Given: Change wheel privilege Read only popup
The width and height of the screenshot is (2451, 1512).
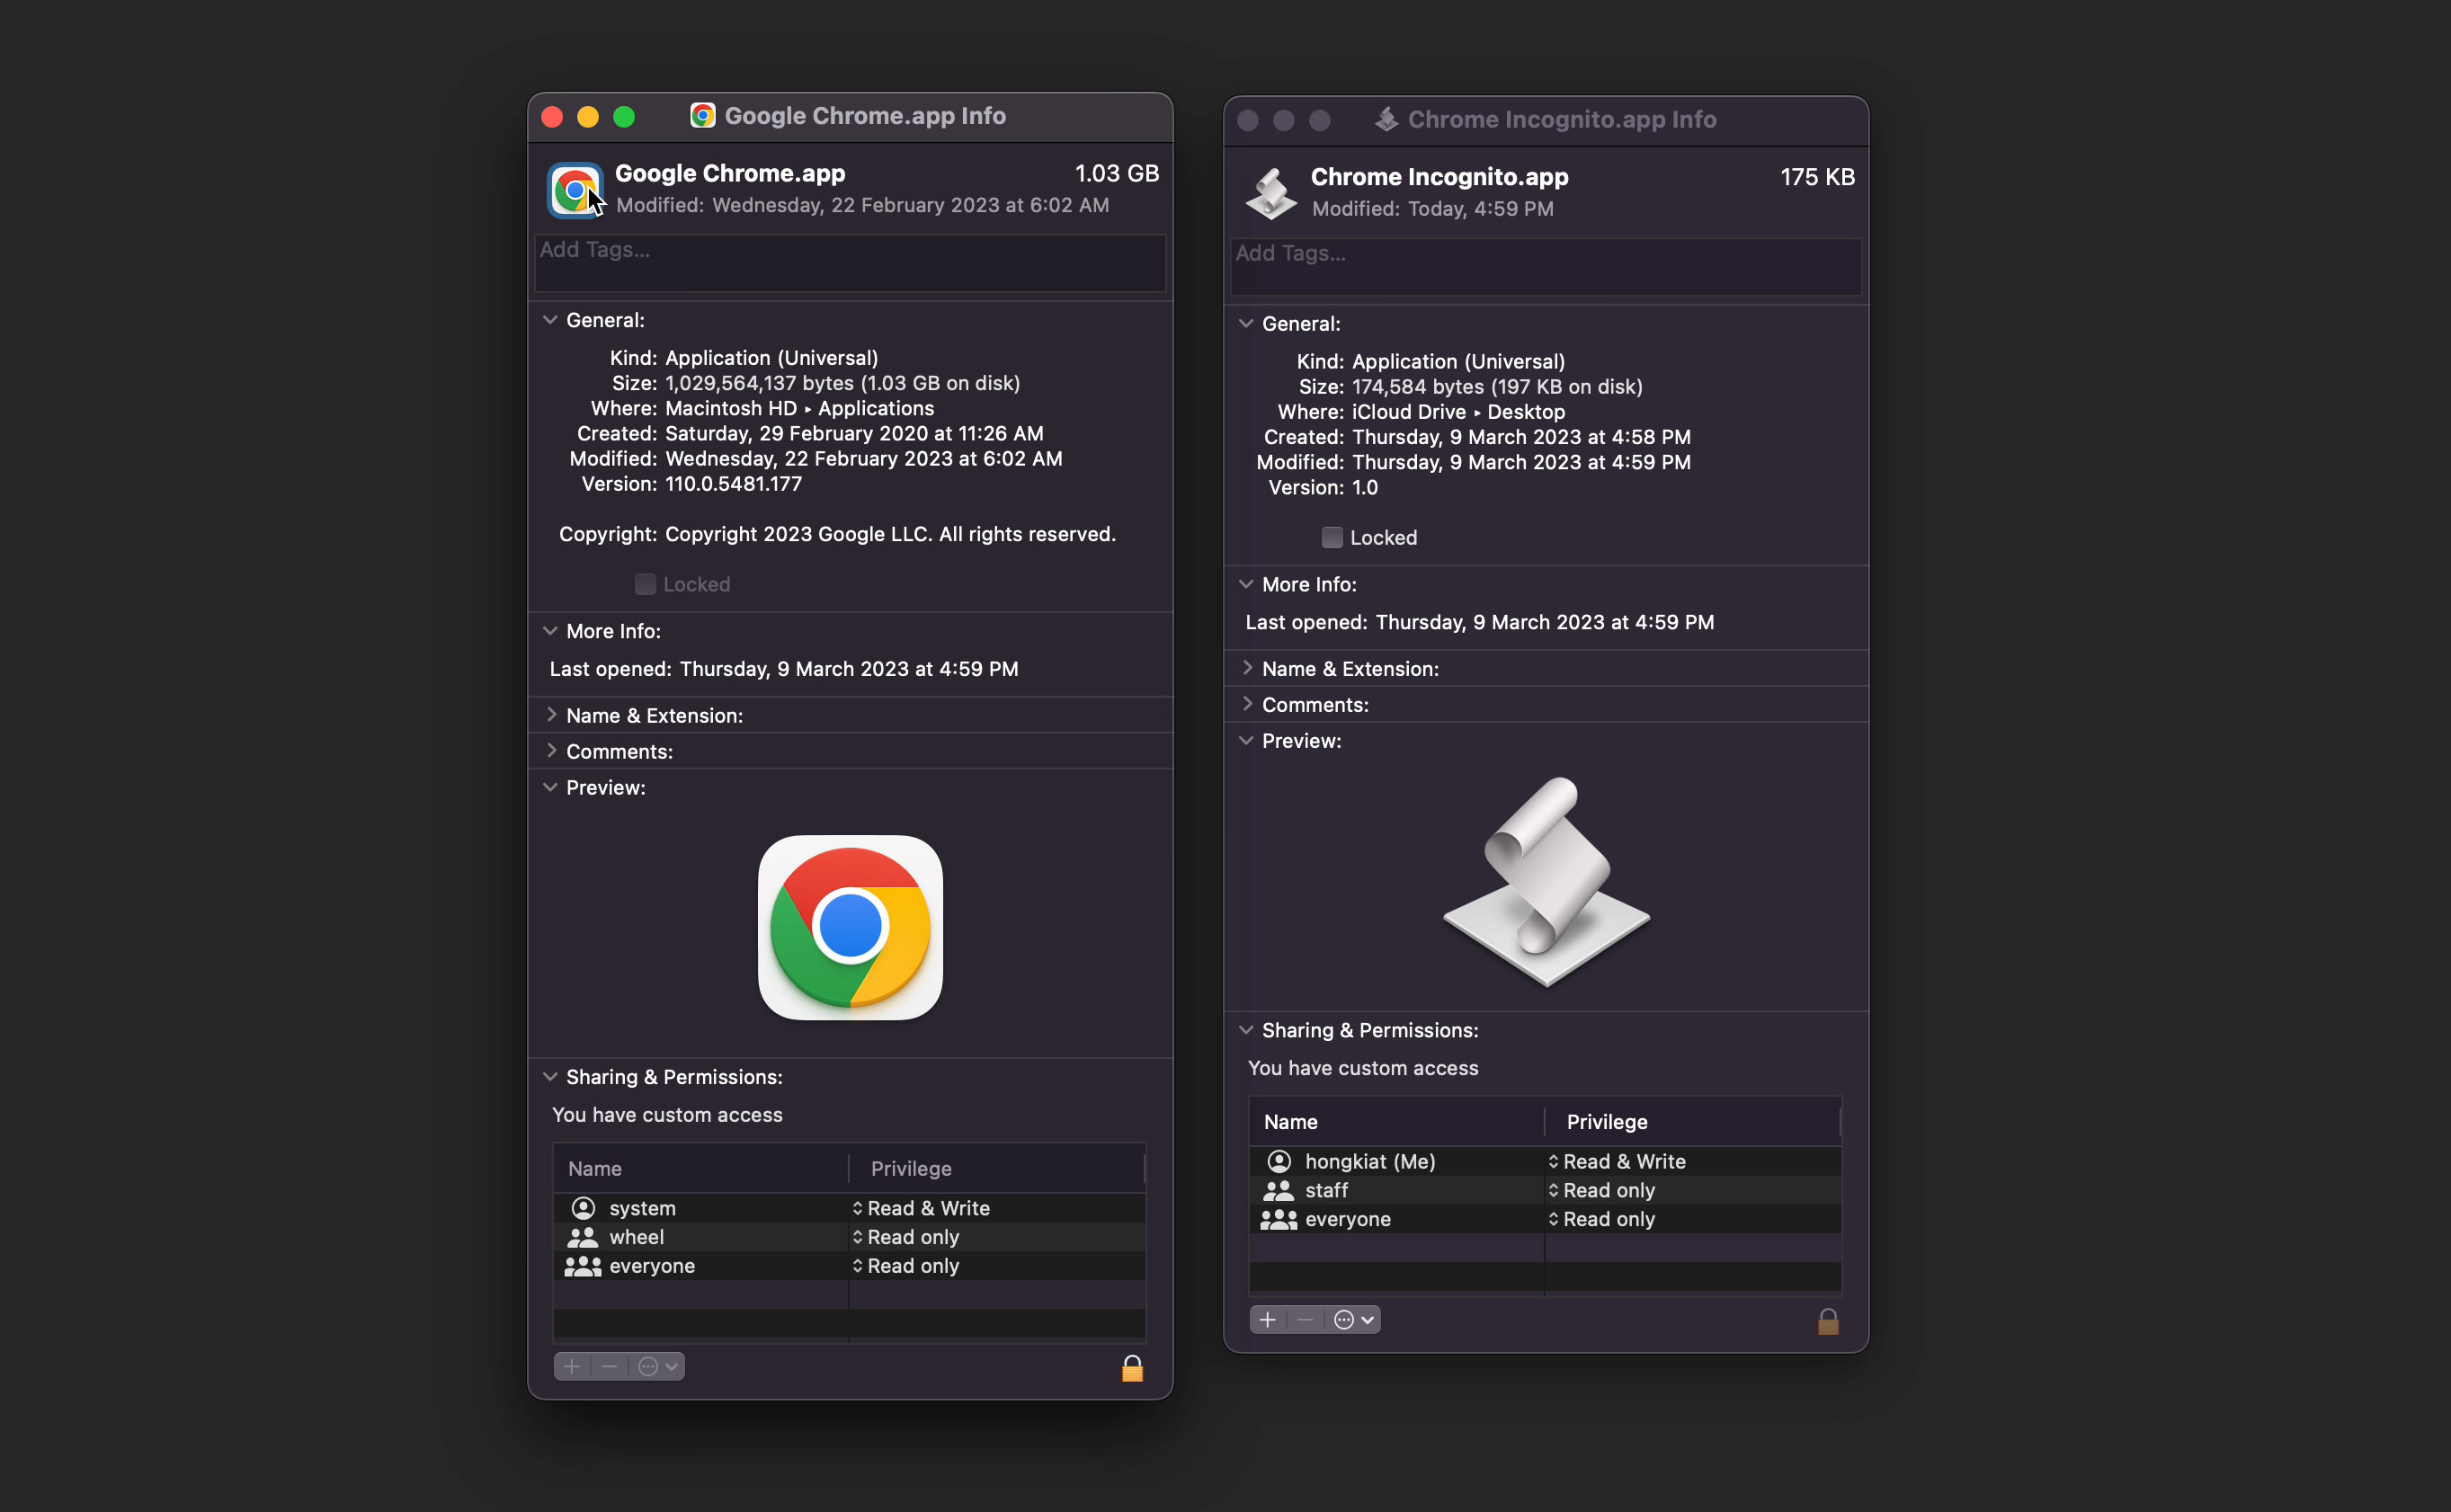Looking at the screenshot, I should [x=906, y=1237].
